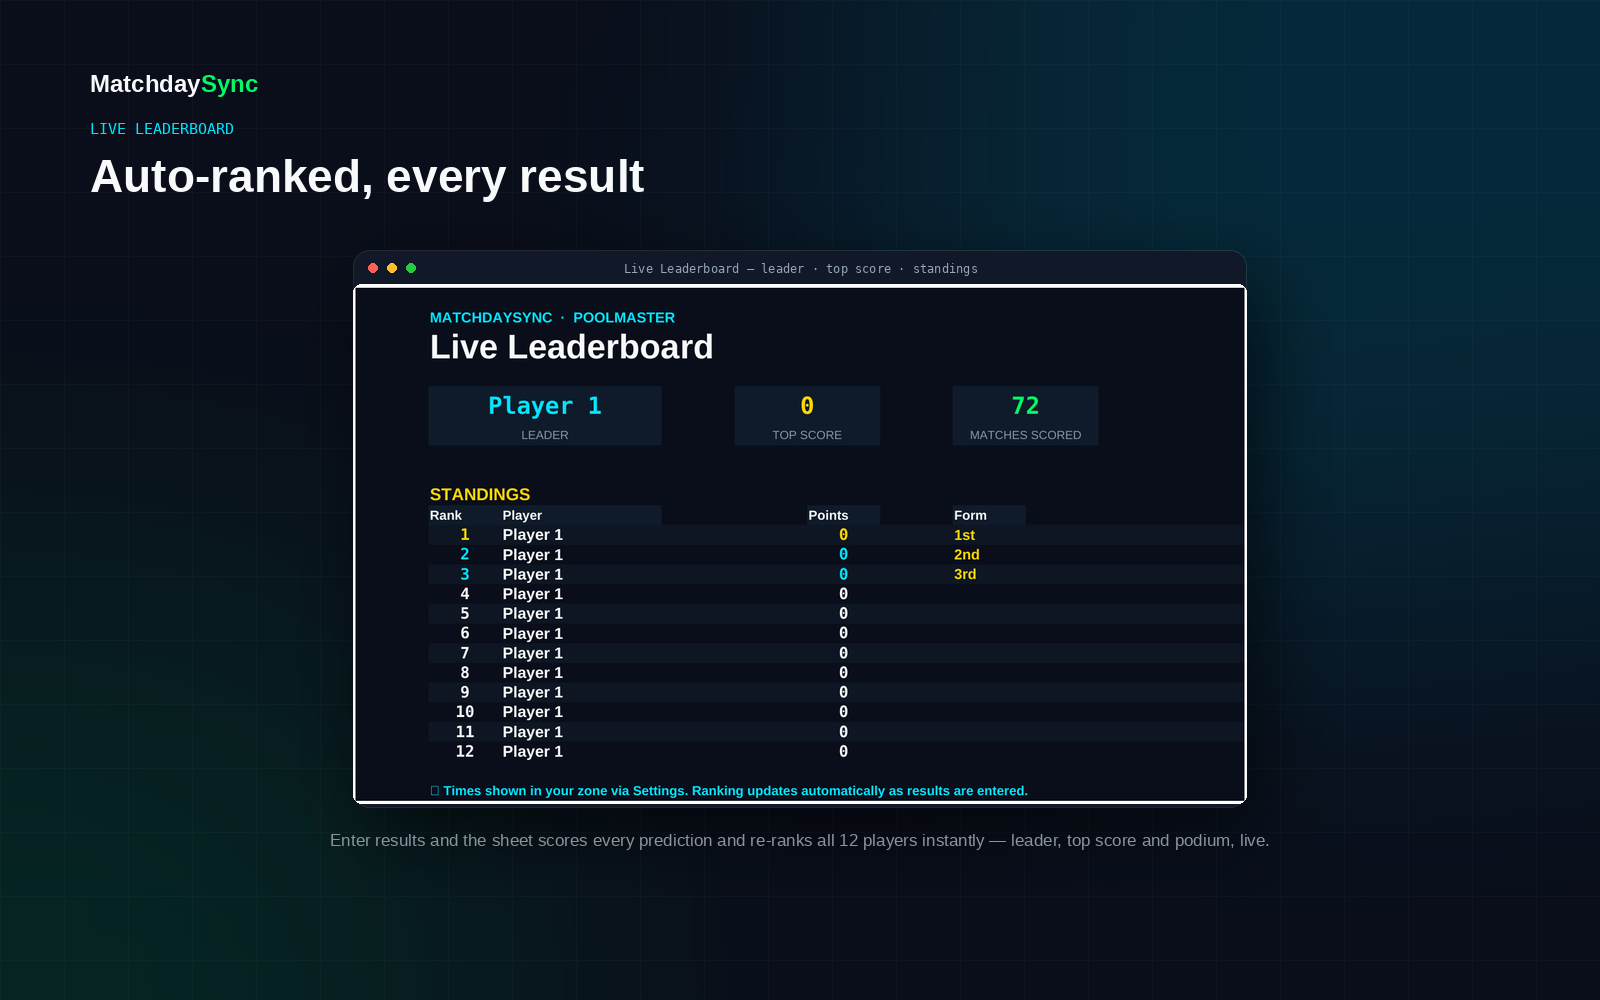The image size is (1600, 1000).
Task: Click the headline Auto-ranked, every result
Action: coord(367,177)
